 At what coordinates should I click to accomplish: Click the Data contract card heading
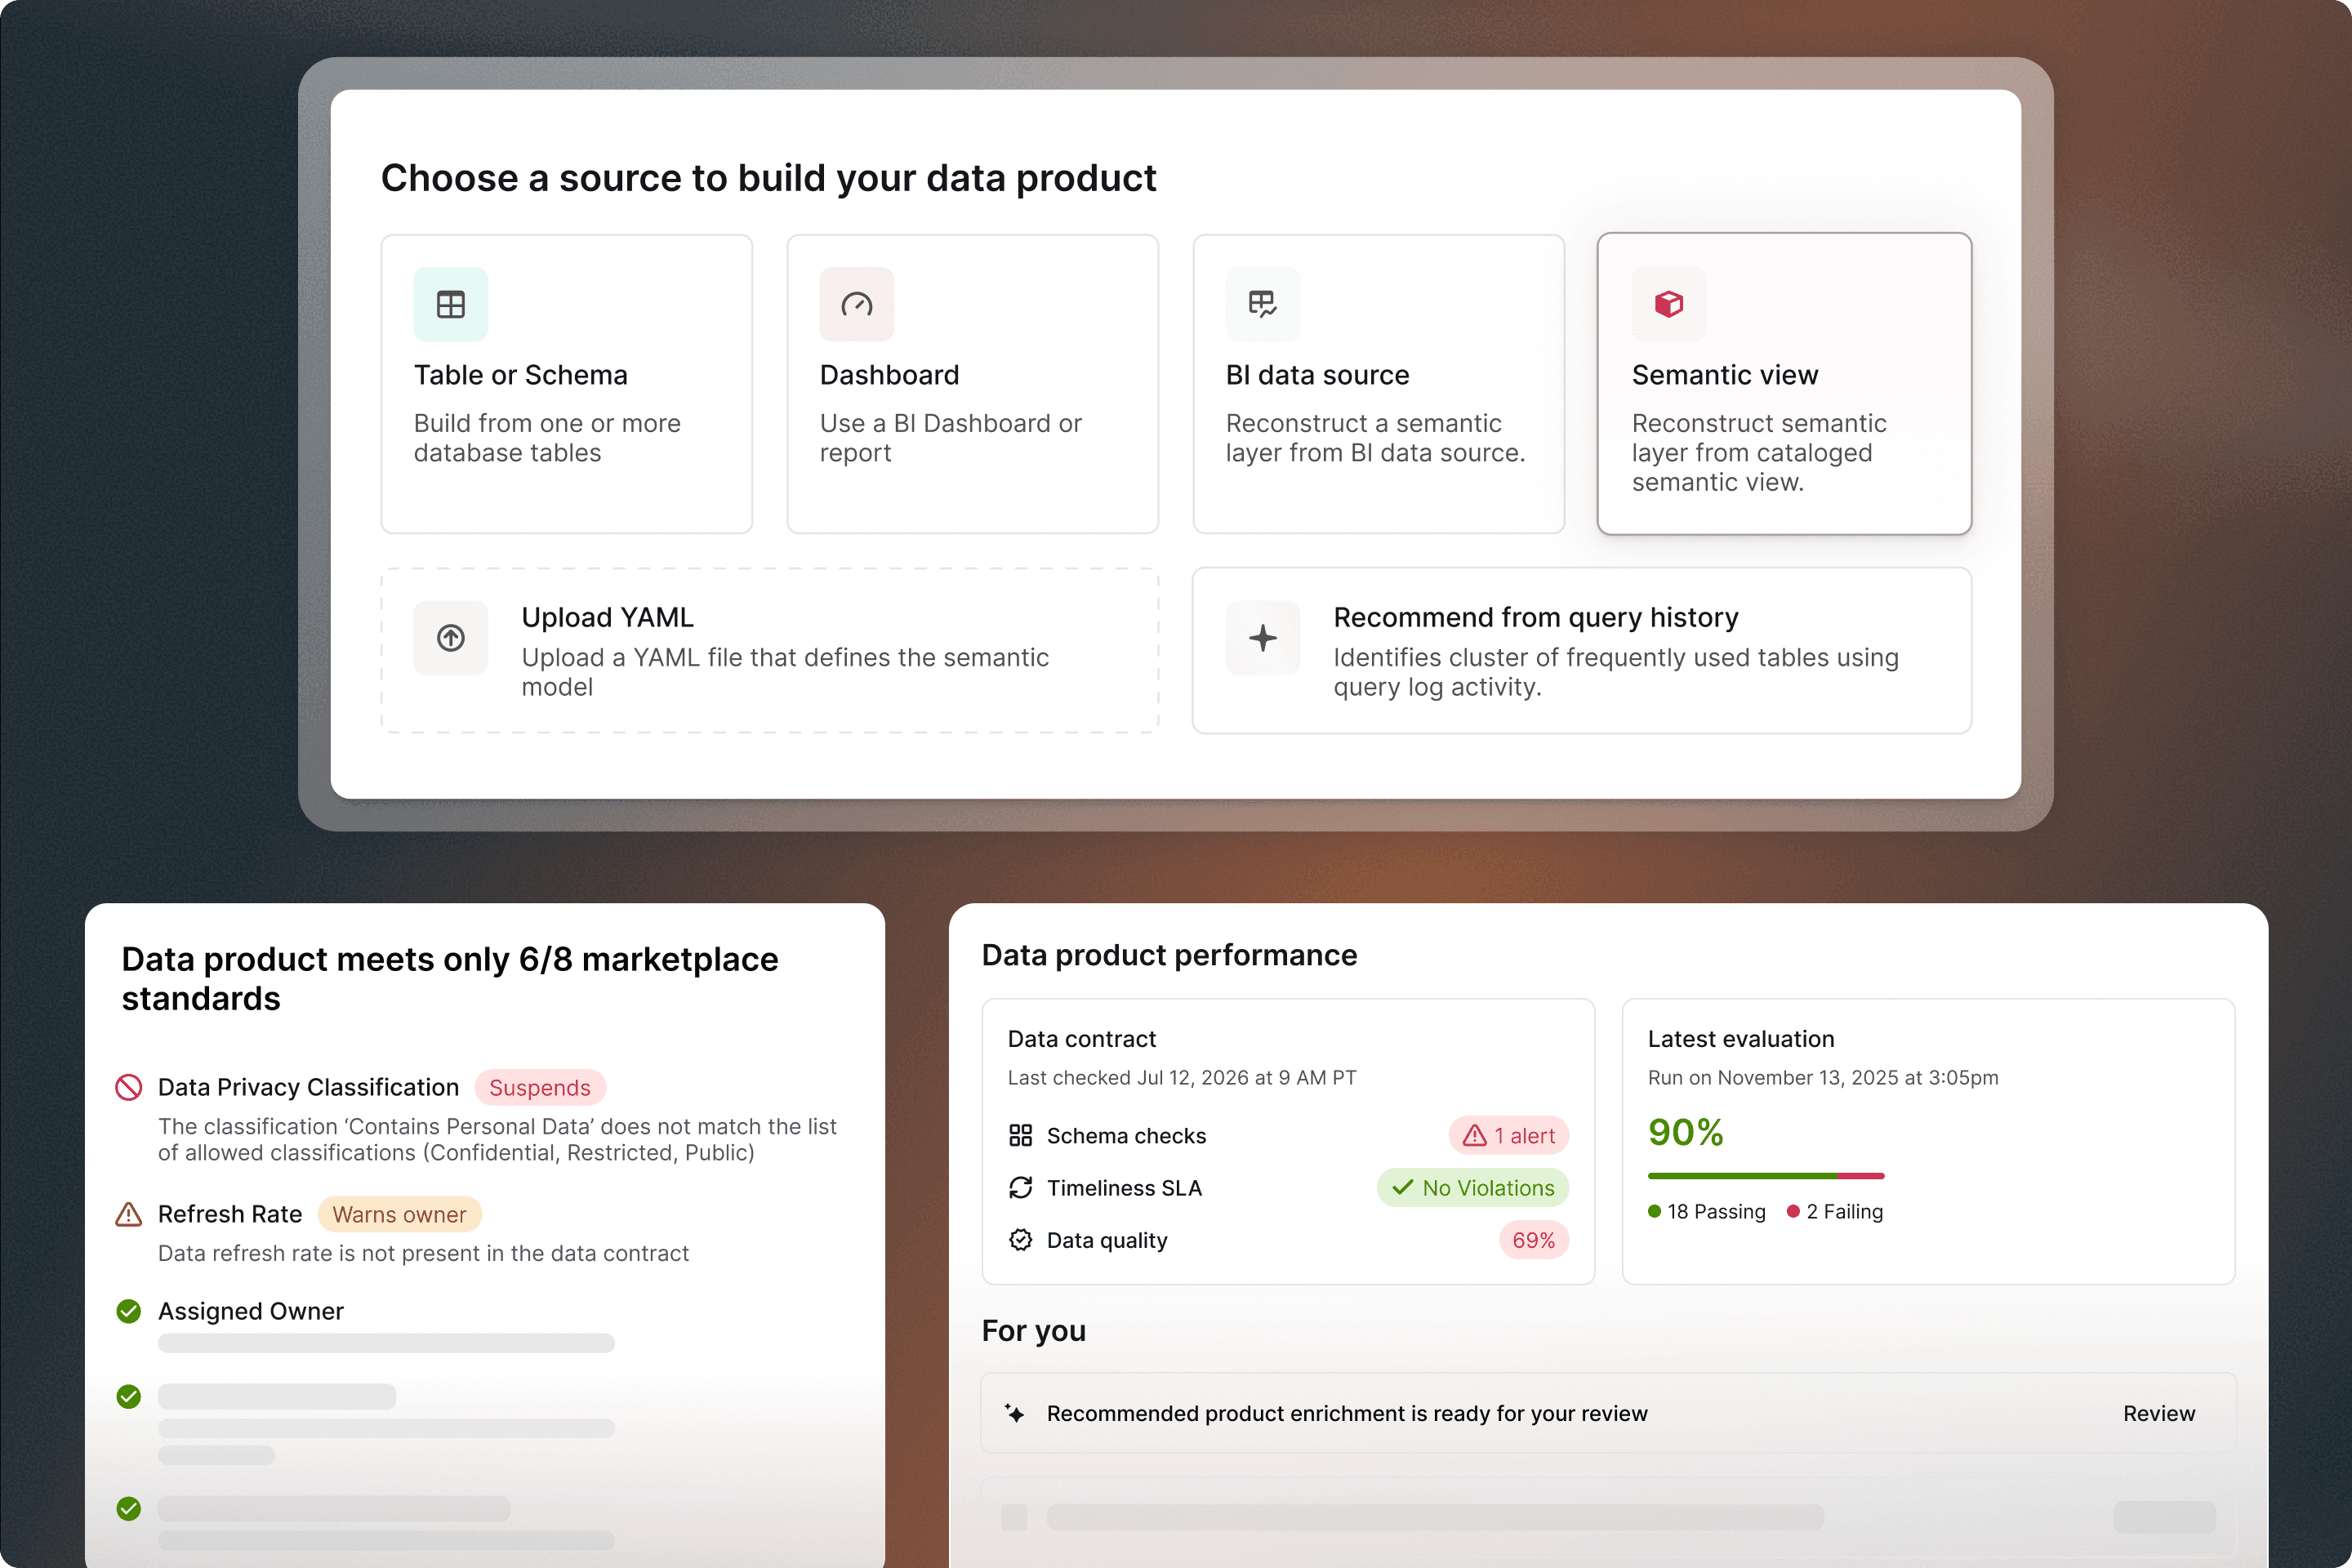tap(1082, 1038)
